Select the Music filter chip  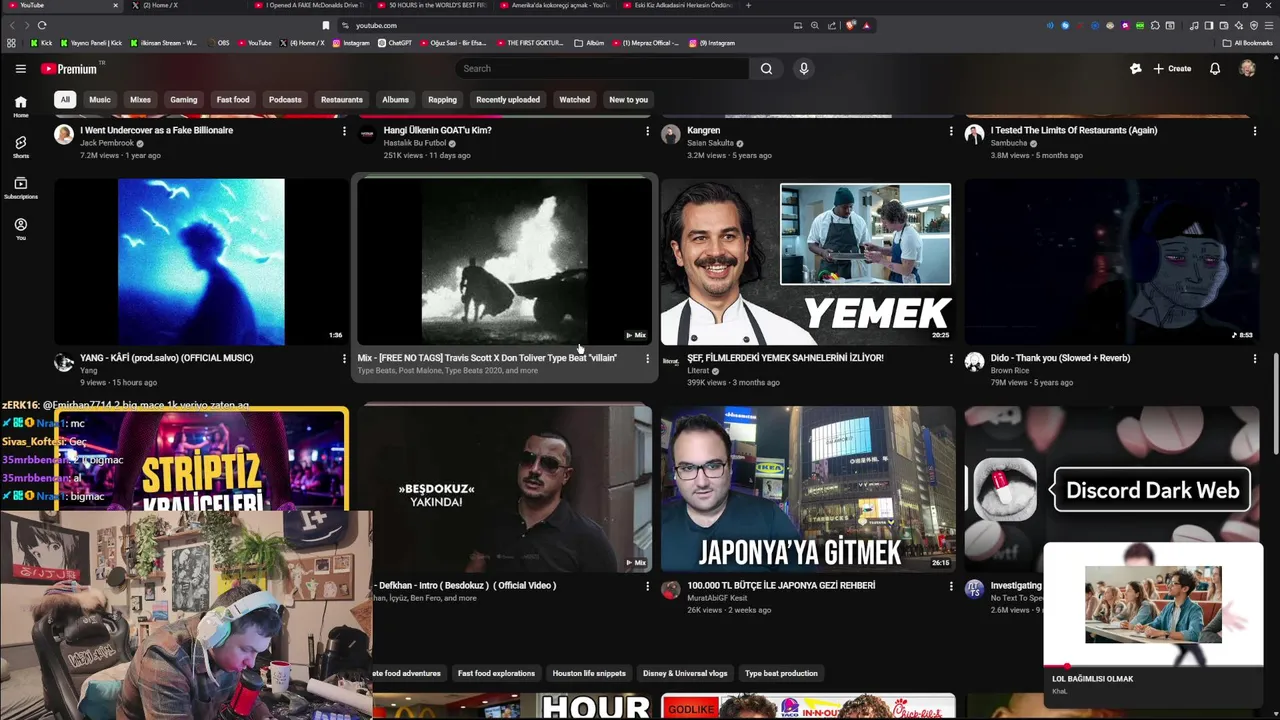100,100
